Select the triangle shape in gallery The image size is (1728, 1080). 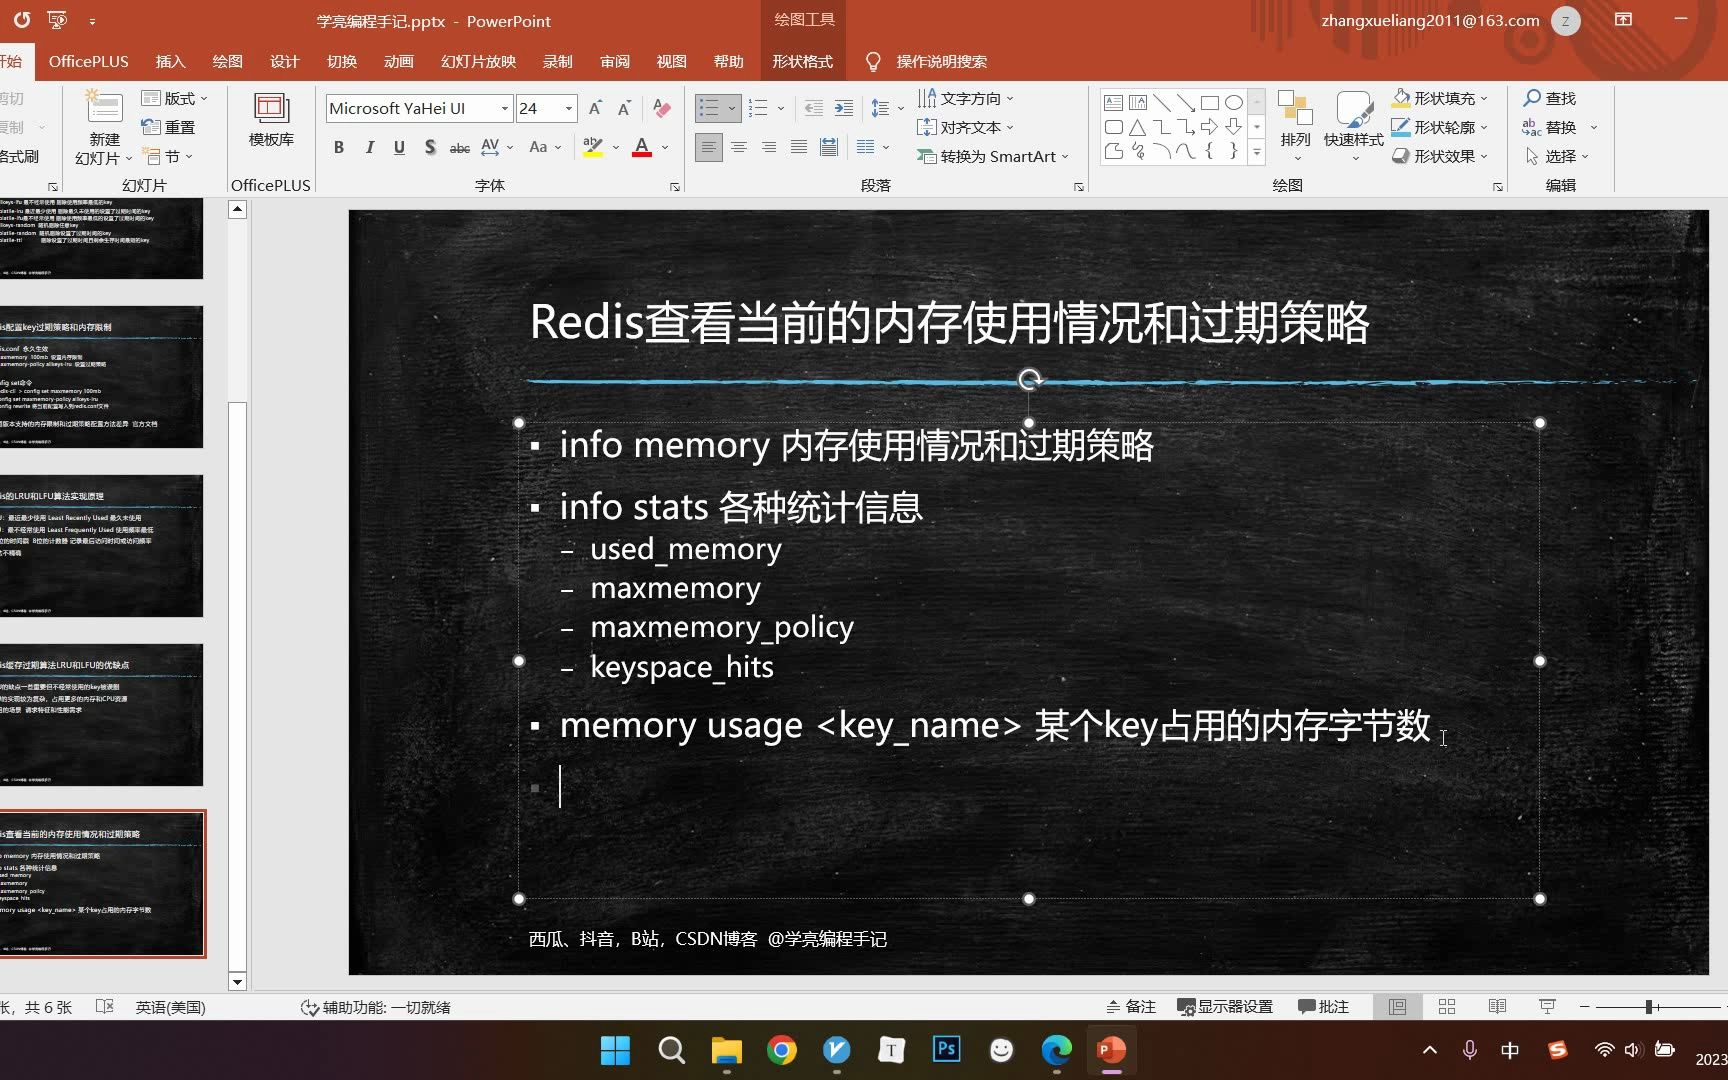point(1137,127)
